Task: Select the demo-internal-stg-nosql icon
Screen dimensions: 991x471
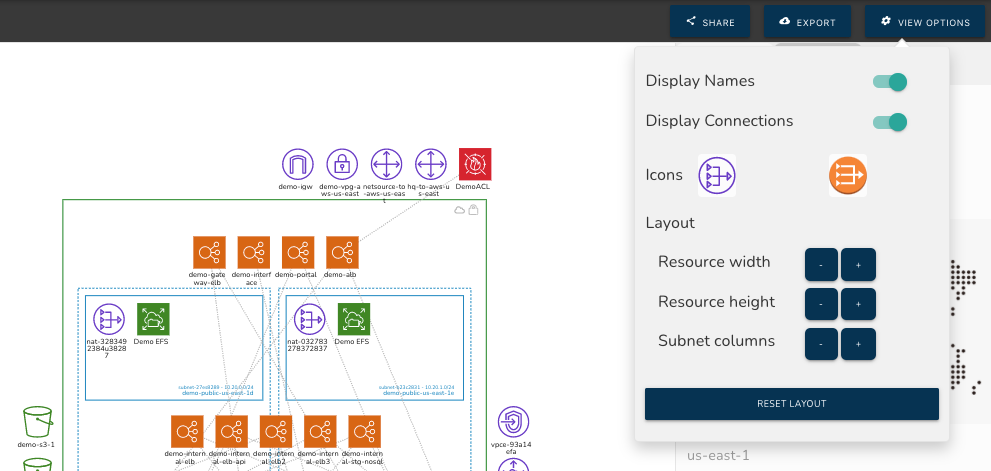Action: click(x=364, y=432)
